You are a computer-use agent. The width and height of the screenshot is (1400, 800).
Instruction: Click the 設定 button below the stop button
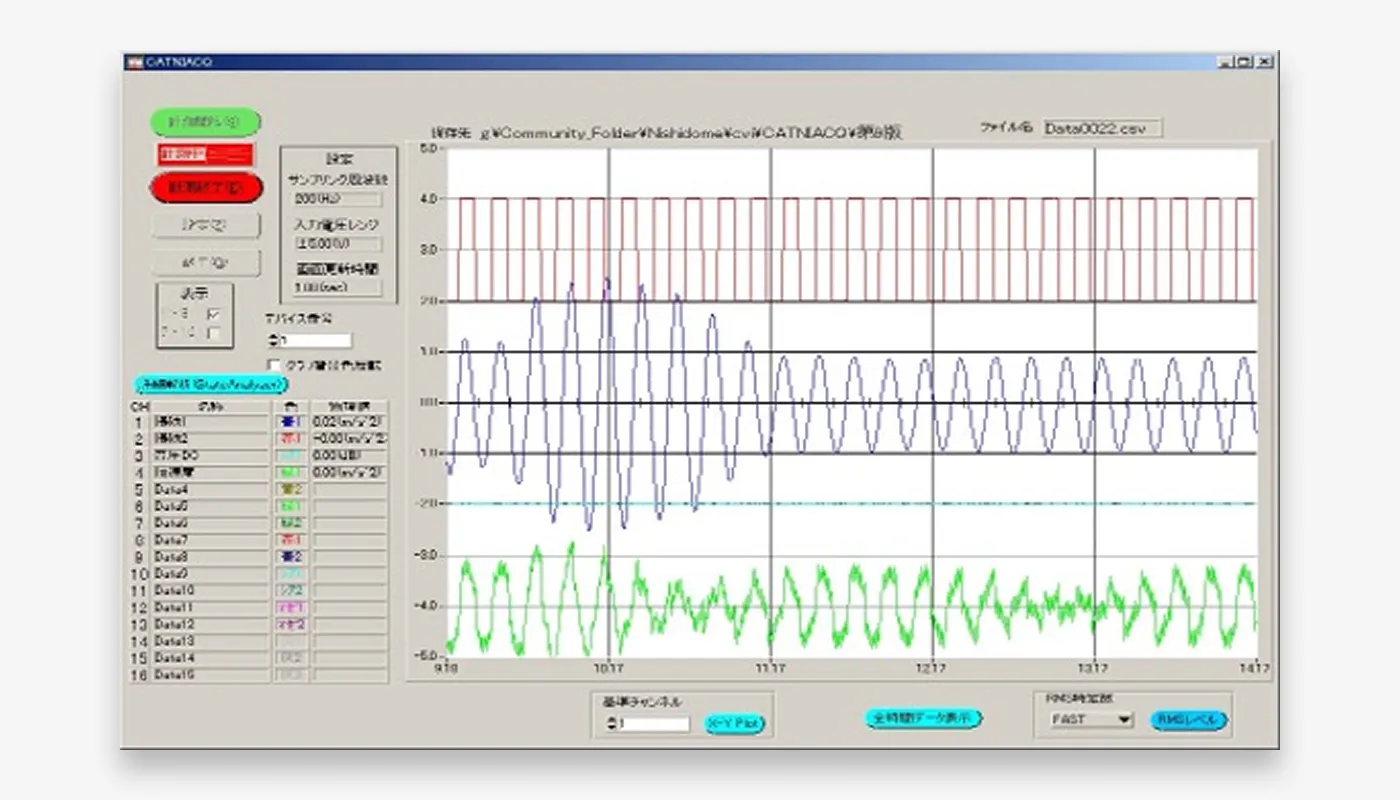pyautogui.click(x=204, y=225)
